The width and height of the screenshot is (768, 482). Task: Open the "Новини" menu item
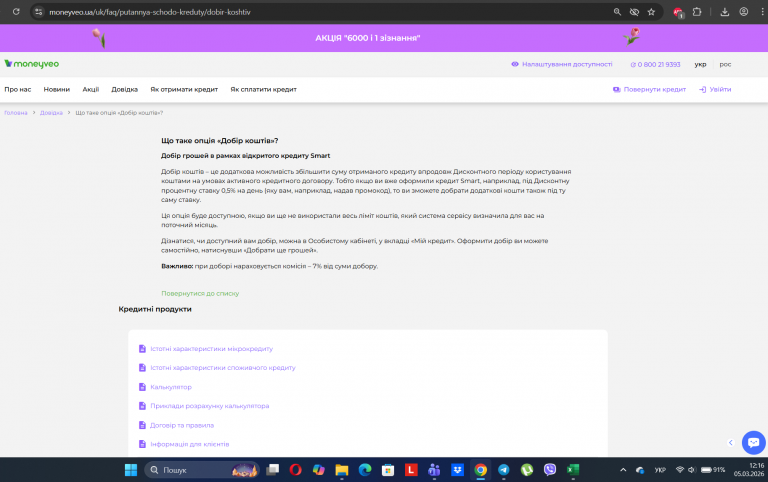click(57, 89)
